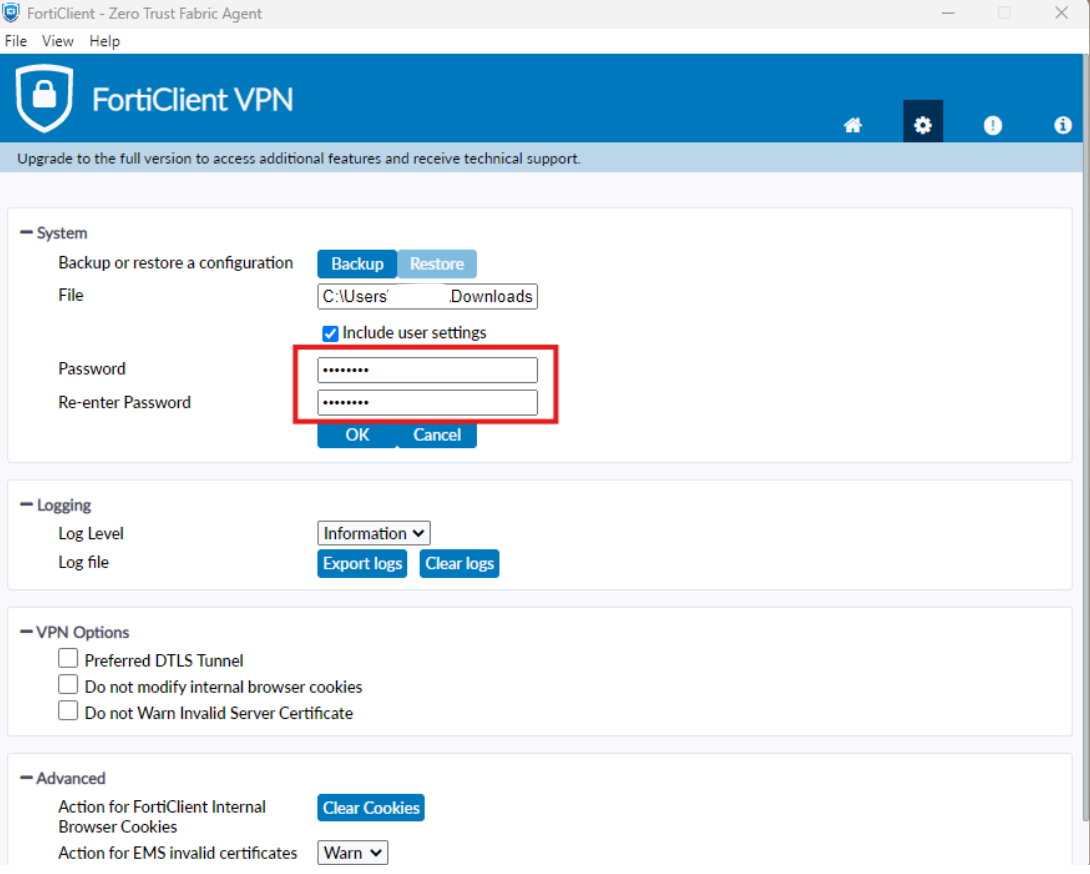
Task: Click 'Action for EMS invalid certificates' label
Action: coord(178,853)
